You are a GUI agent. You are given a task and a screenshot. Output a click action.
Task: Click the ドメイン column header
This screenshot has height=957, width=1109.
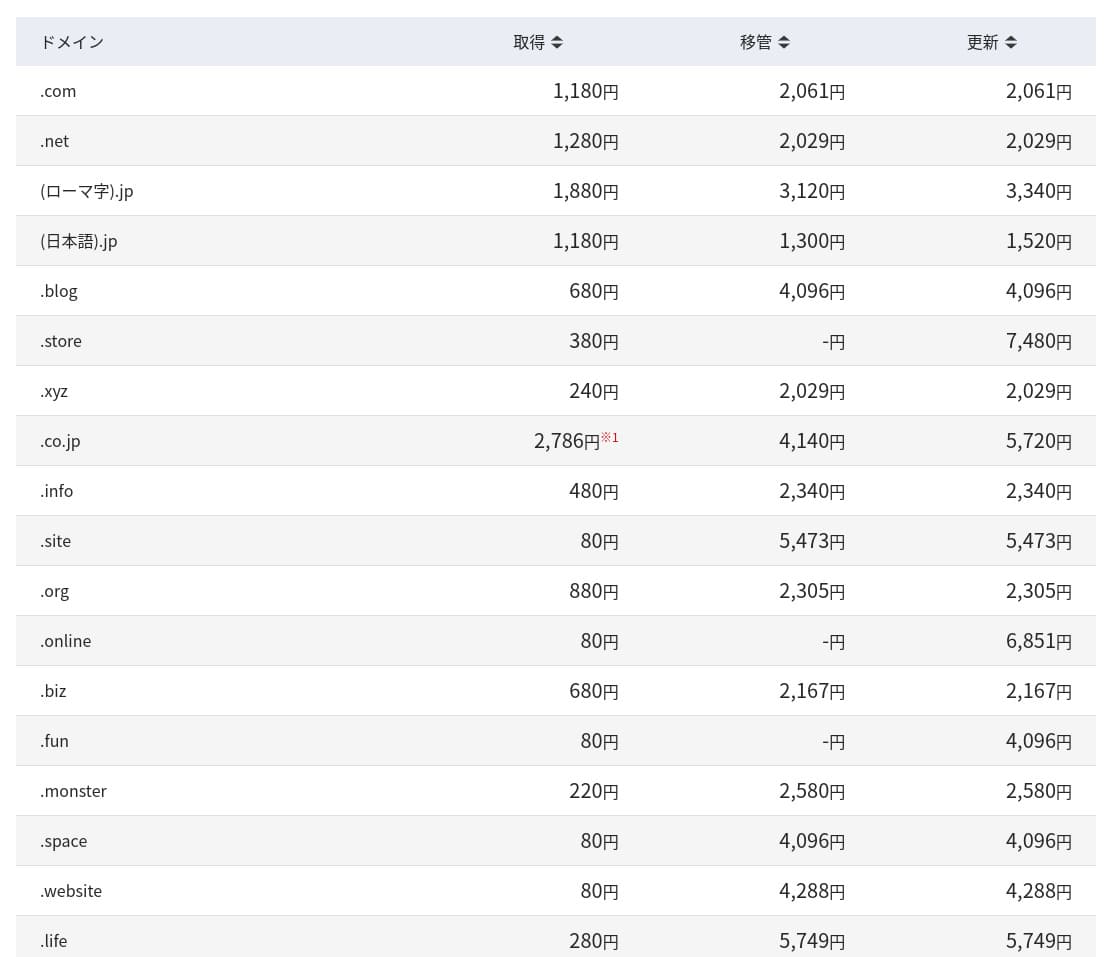tap(72, 42)
